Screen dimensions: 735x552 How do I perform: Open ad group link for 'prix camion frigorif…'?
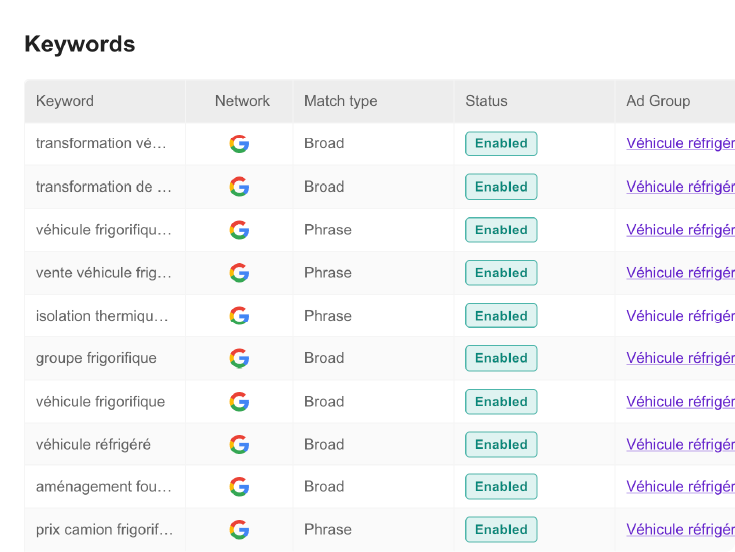(680, 529)
